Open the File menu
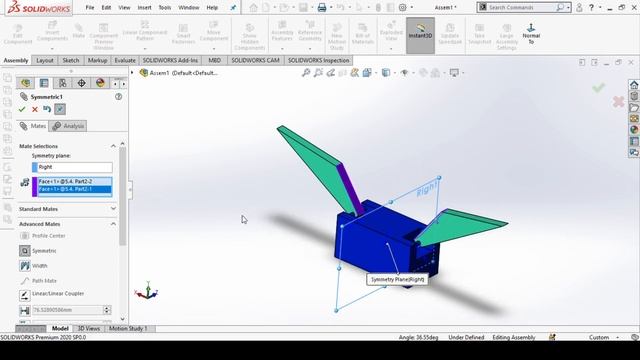Image resolution: width=640 pixels, height=360 pixels. tap(90, 7)
